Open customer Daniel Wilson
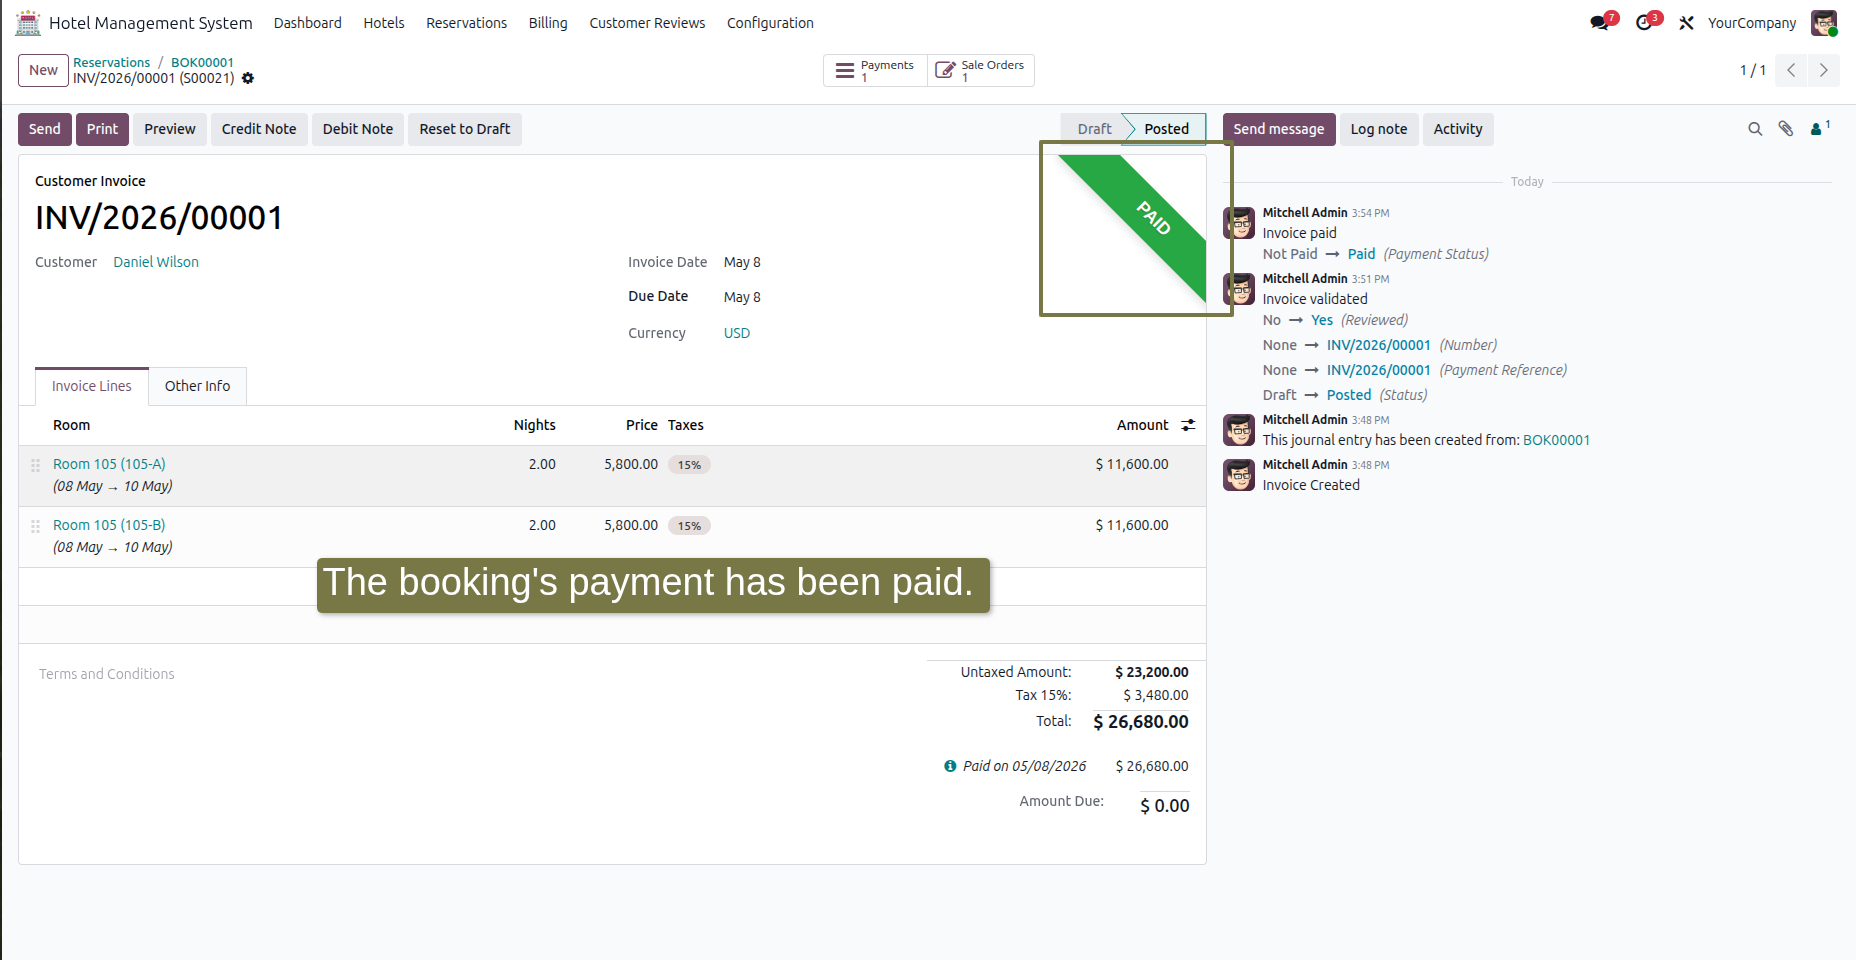 click(156, 262)
